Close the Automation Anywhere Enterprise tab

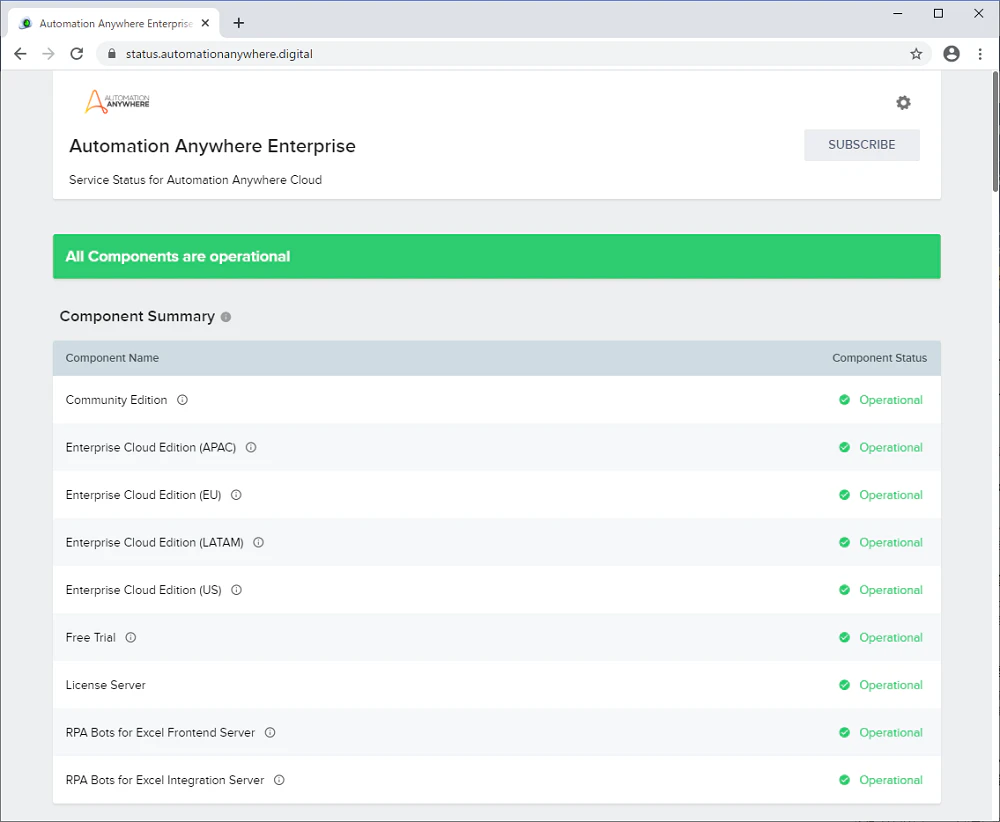(x=205, y=23)
